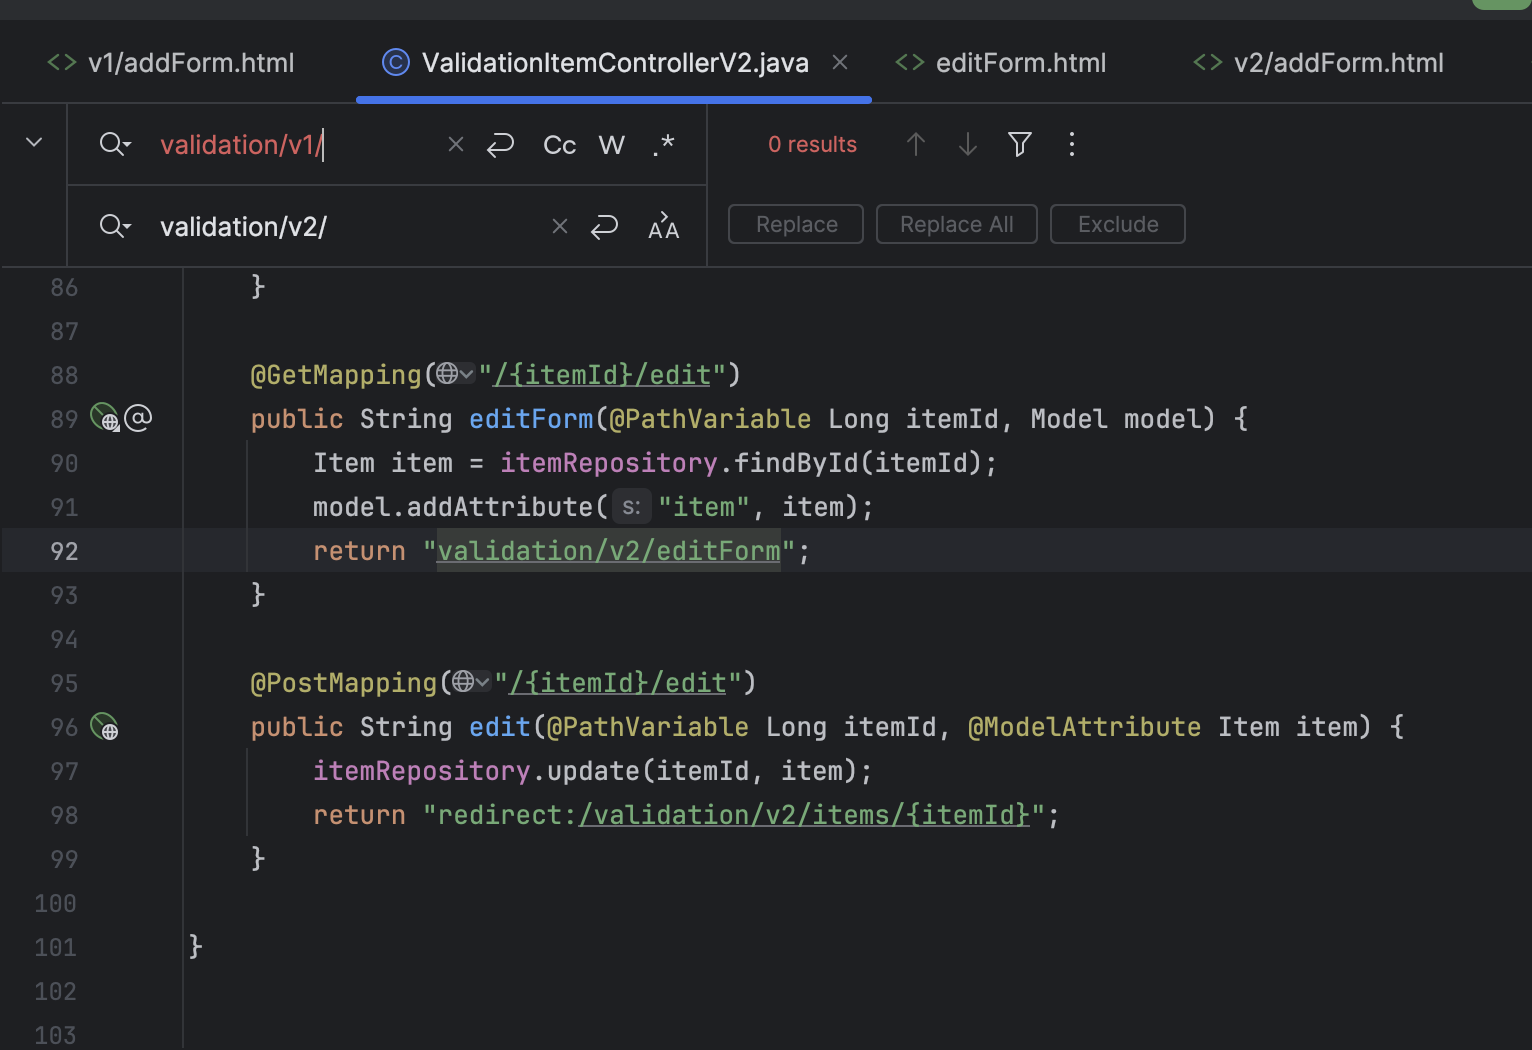Insert new line in replace field
This screenshot has width=1532, height=1050.
pos(604,227)
